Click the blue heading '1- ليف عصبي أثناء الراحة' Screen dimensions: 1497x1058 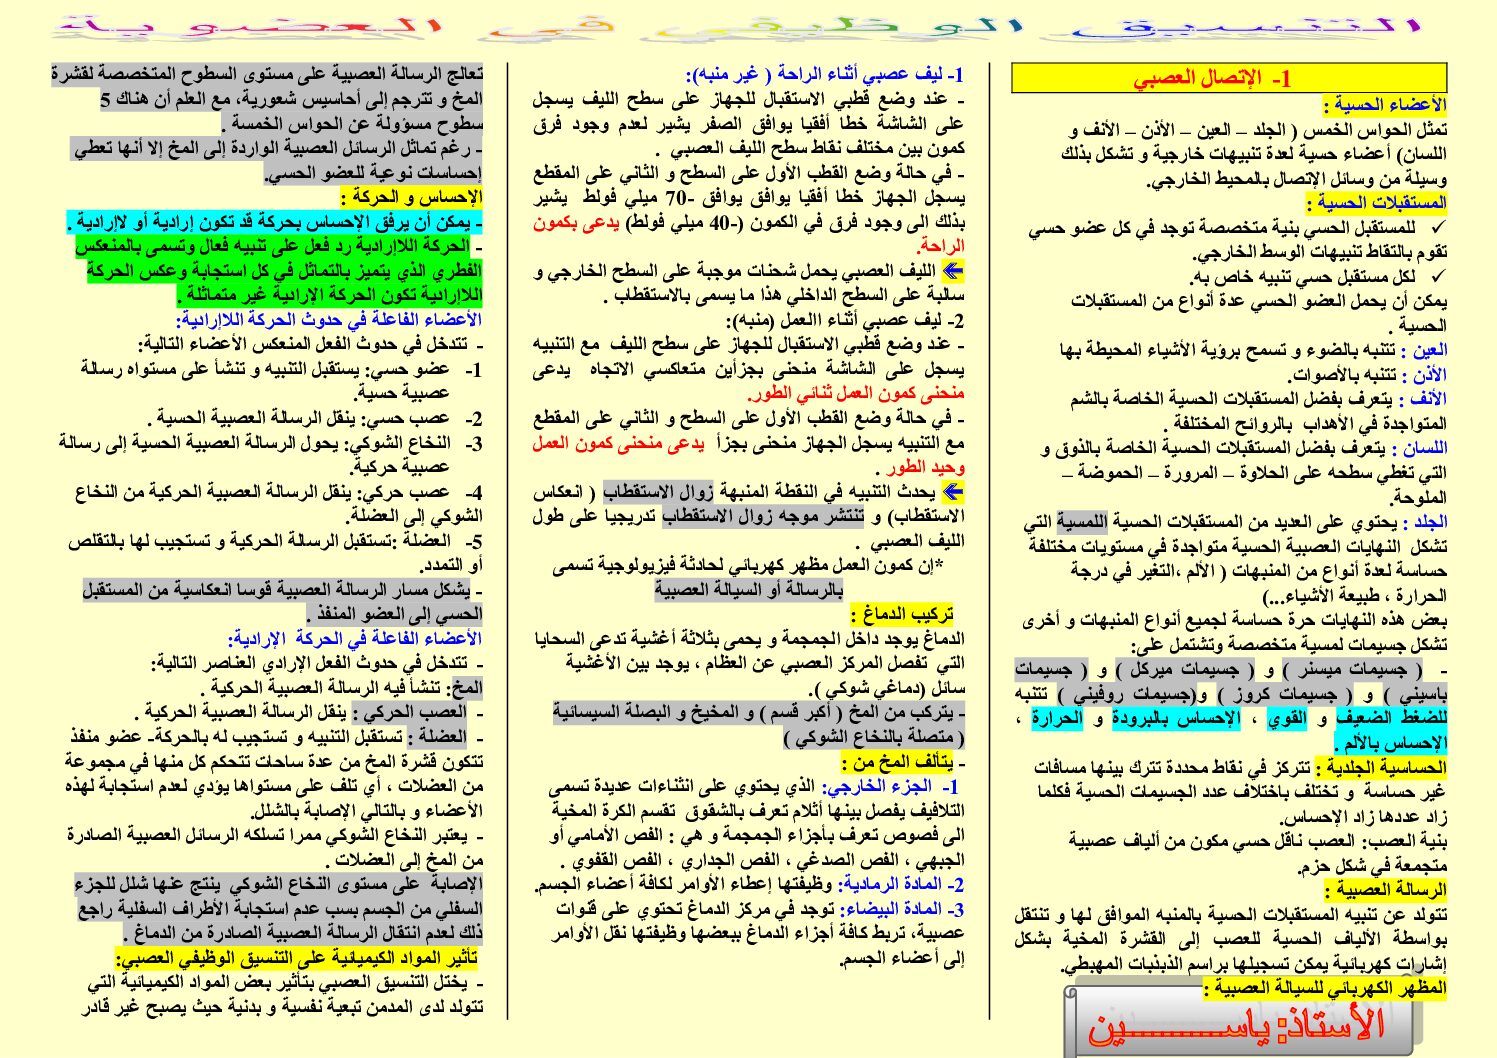(825, 75)
